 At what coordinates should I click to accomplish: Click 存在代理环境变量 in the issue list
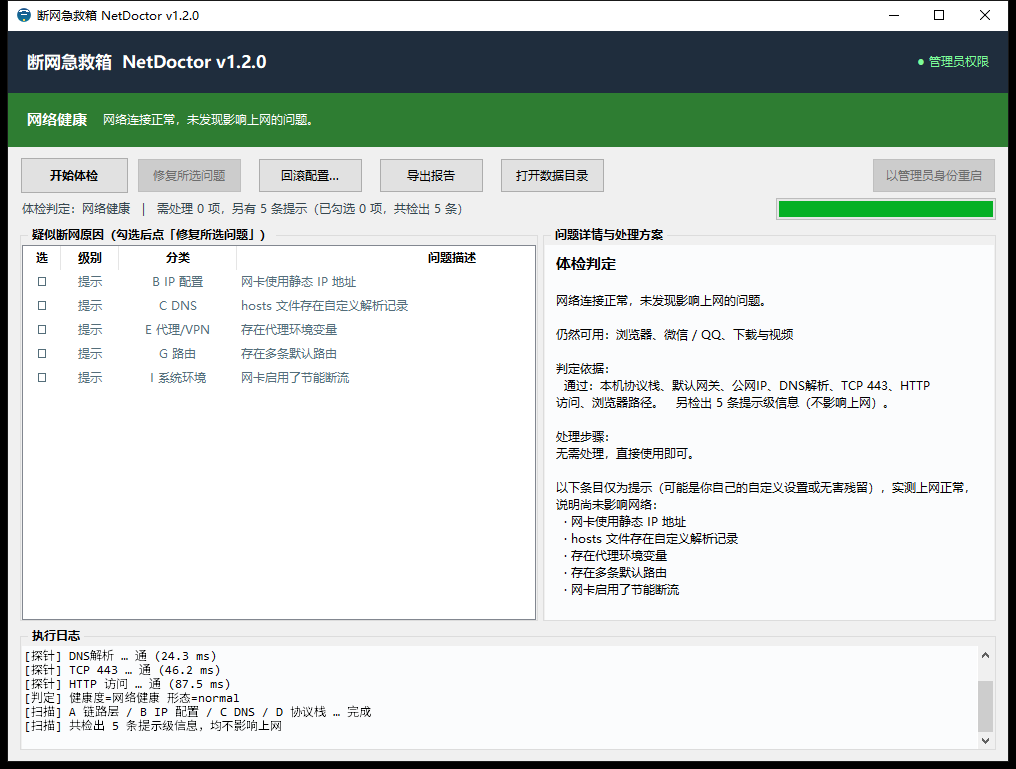289,330
